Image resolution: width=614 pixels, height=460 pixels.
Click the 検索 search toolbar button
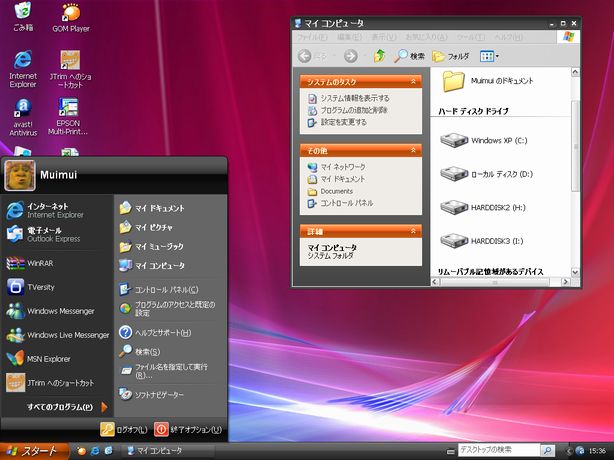pos(409,56)
